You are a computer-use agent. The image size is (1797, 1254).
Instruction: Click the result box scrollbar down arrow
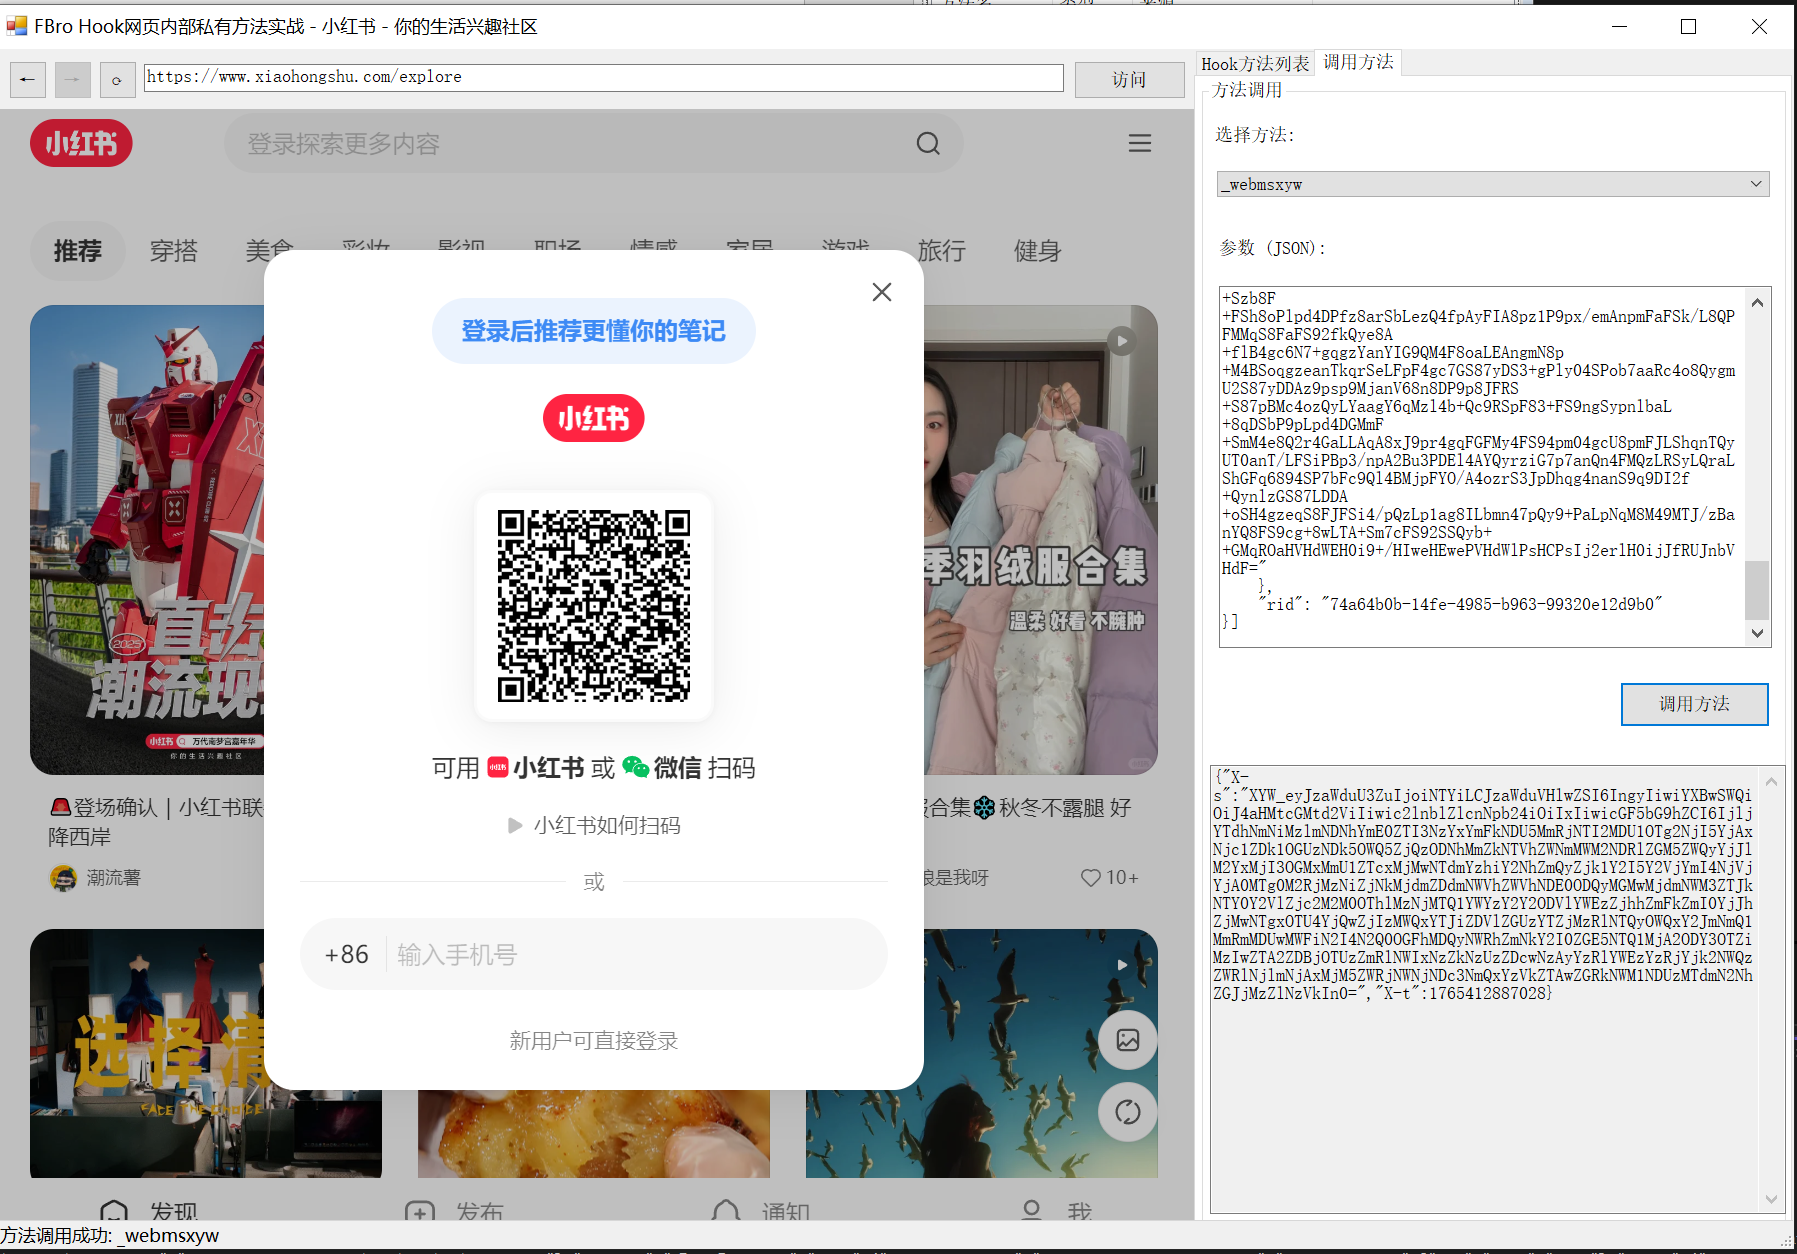(x=1772, y=1200)
